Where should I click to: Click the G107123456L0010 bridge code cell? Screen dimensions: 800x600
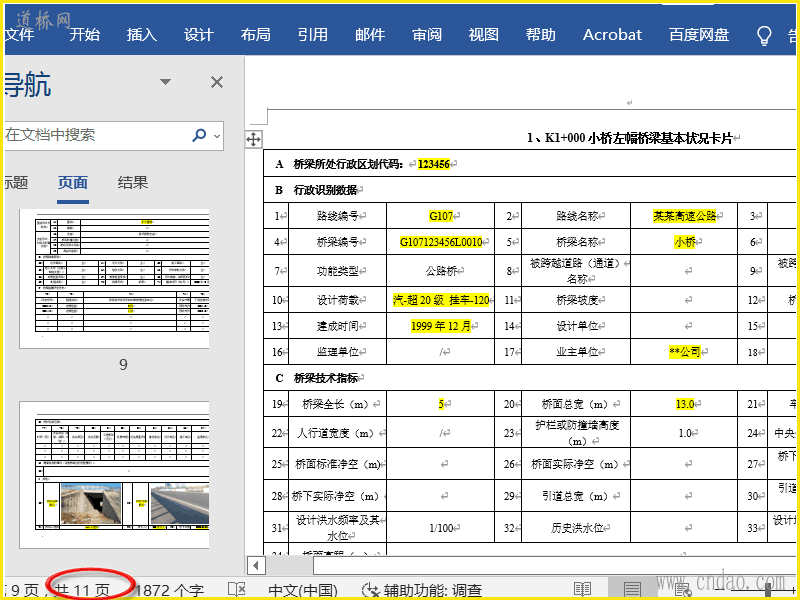[x=441, y=242]
